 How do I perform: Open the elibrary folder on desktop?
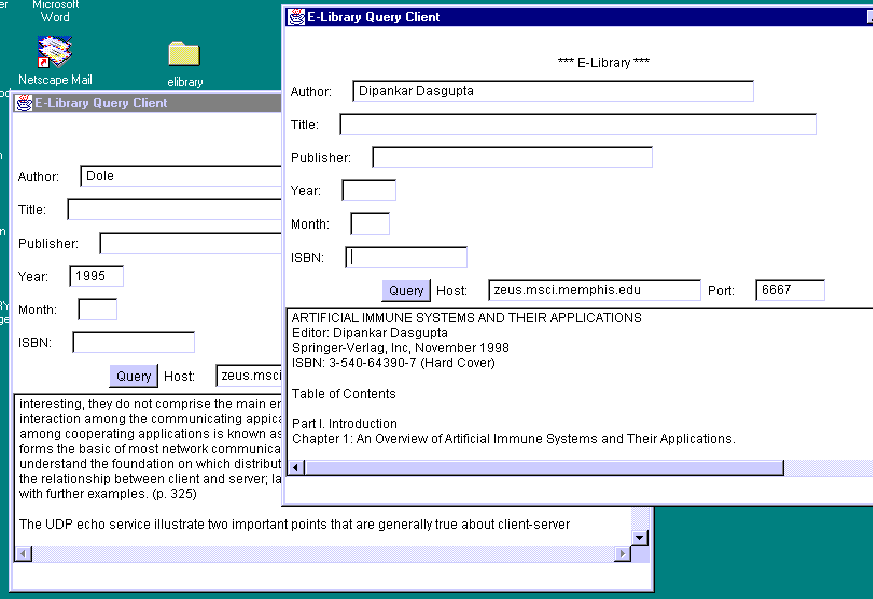click(x=184, y=65)
